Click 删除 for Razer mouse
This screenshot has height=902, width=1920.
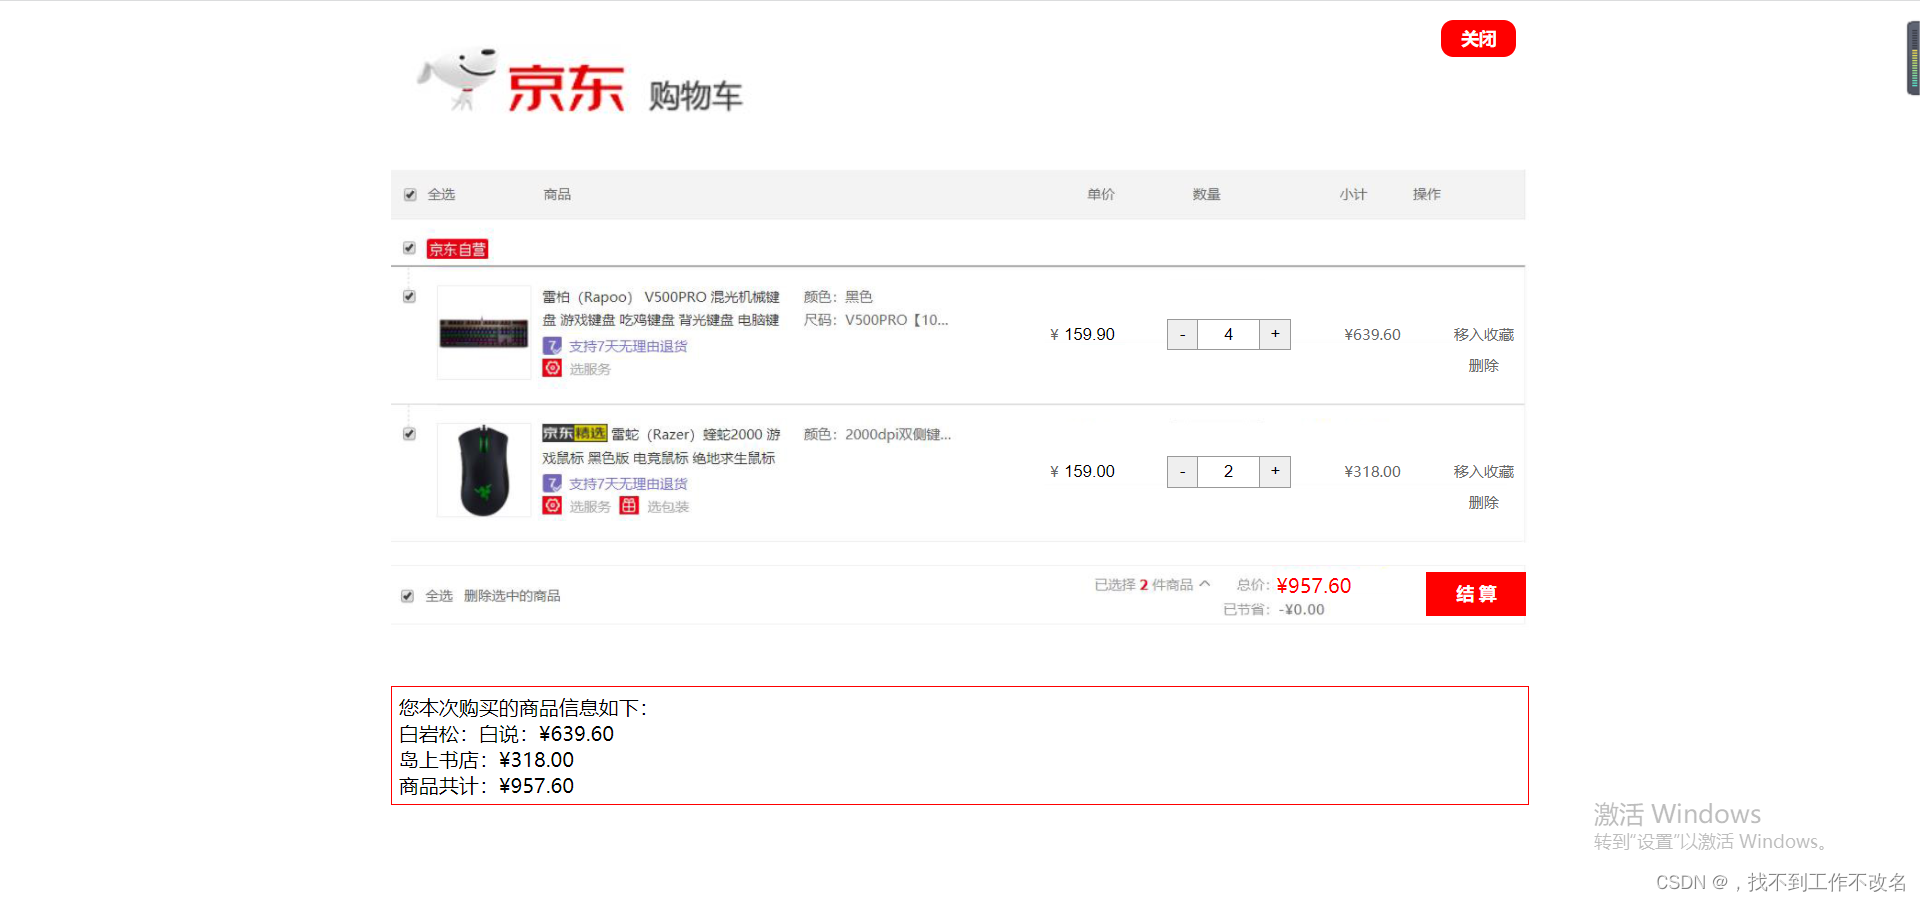pyautogui.click(x=1484, y=503)
